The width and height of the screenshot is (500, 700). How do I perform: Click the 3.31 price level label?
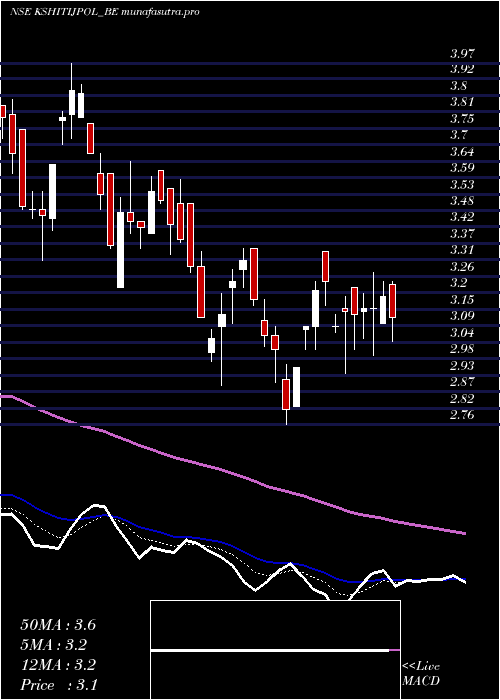pos(462,250)
